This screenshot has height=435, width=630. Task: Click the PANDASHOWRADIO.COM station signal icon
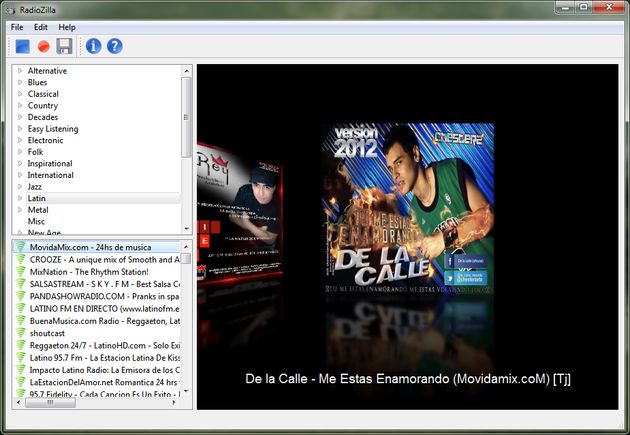click(x=20, y=296)
